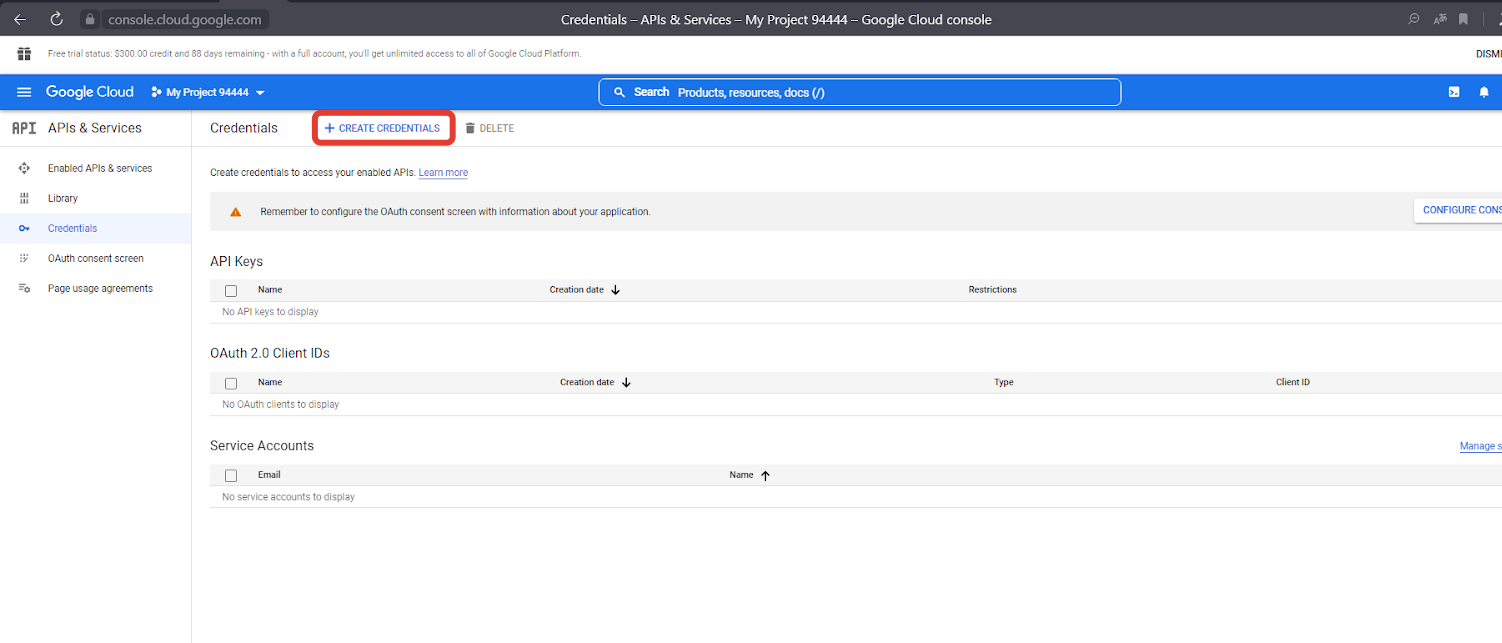1502x643 pixels.
Task: Click Creation date header in API Keys table
Action: pyautogui.click(x=577, y=290)
